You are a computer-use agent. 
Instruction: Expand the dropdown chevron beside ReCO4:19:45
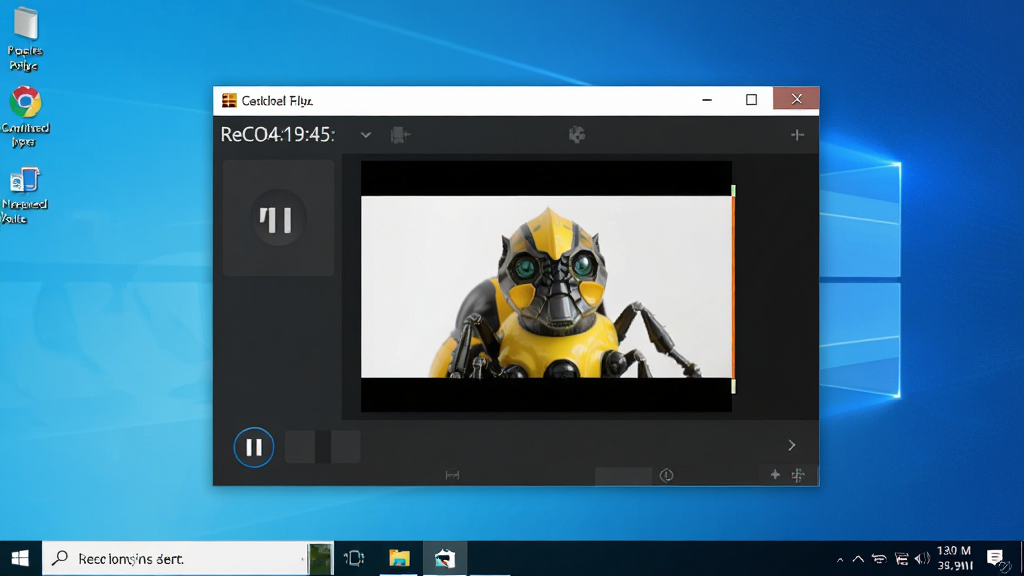click(x=366, y=135)
